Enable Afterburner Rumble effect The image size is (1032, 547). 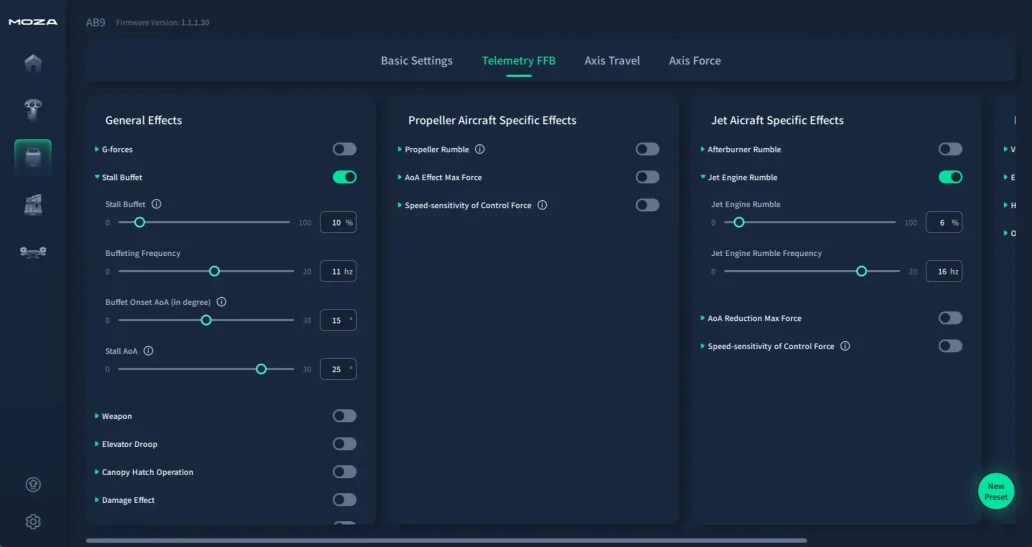tap(950, 149)
